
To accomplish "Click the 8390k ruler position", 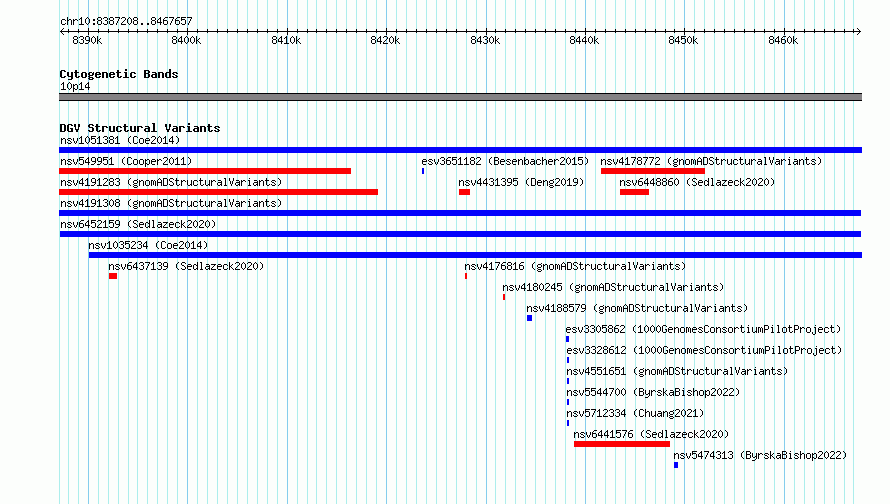I will (x=87, y=40).
